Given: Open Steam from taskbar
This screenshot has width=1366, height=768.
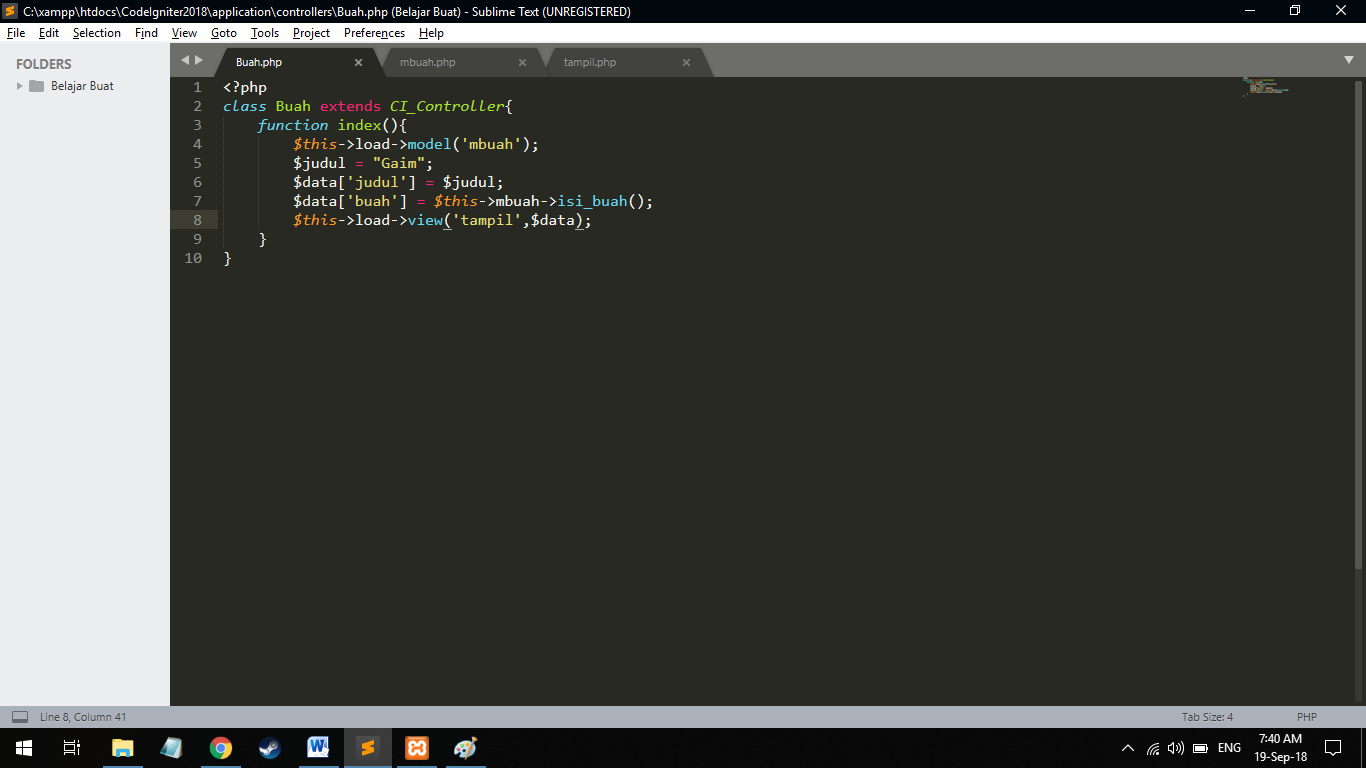Looking at the screenshot, I should (269, 748).
